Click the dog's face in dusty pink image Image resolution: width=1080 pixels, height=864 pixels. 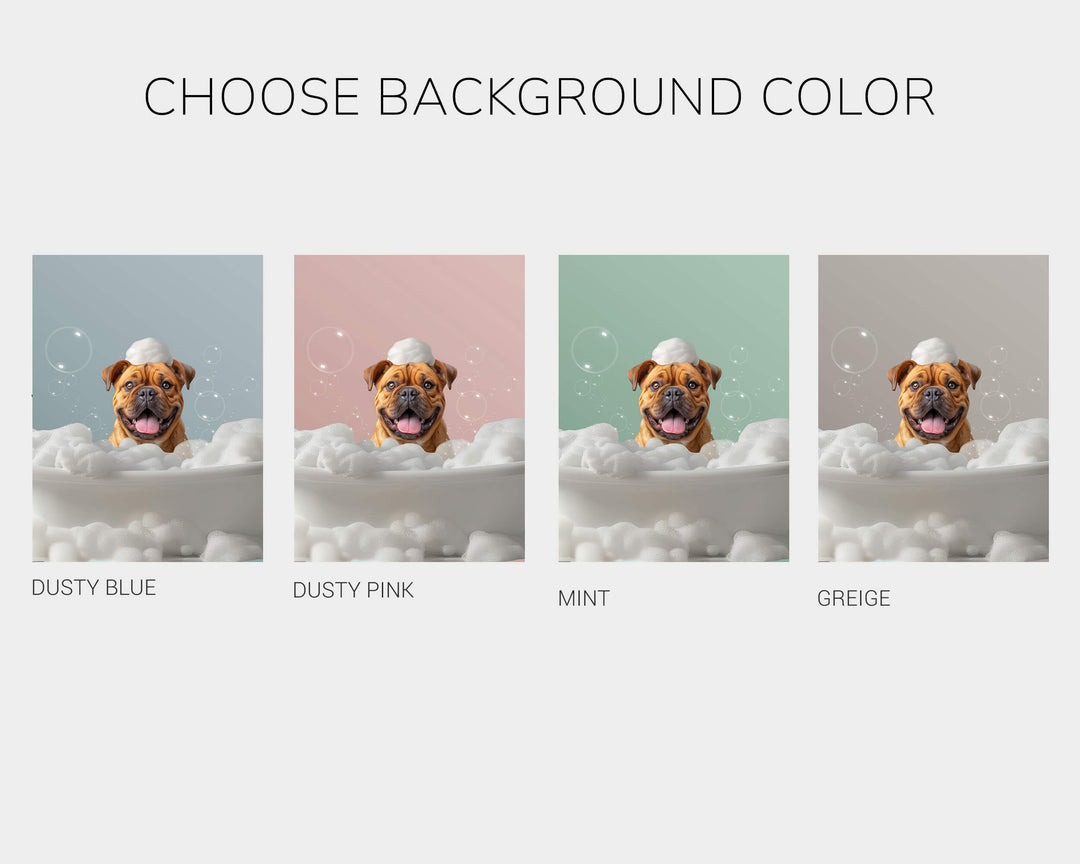point(411,403)
